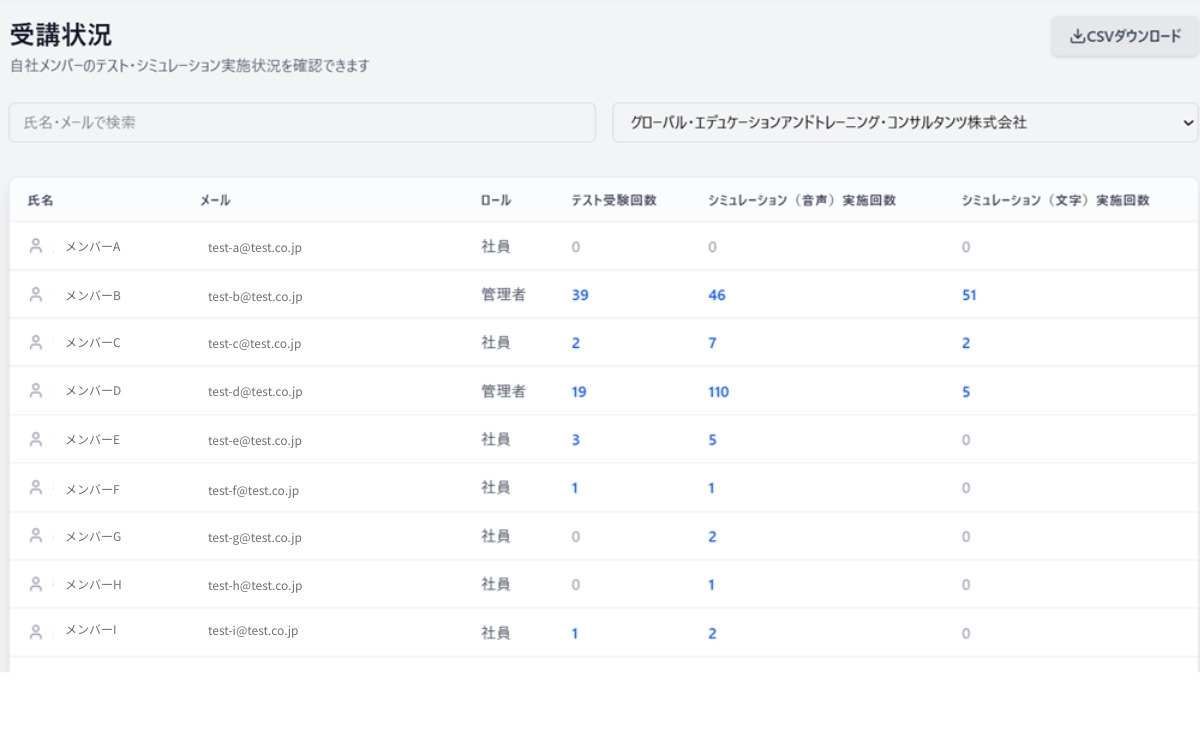The width and height of the screenshot is (1200, 735).
Task: Open メンバーE's voice simulation count 5
Action: pyautogui.click(x=712, y=440)
